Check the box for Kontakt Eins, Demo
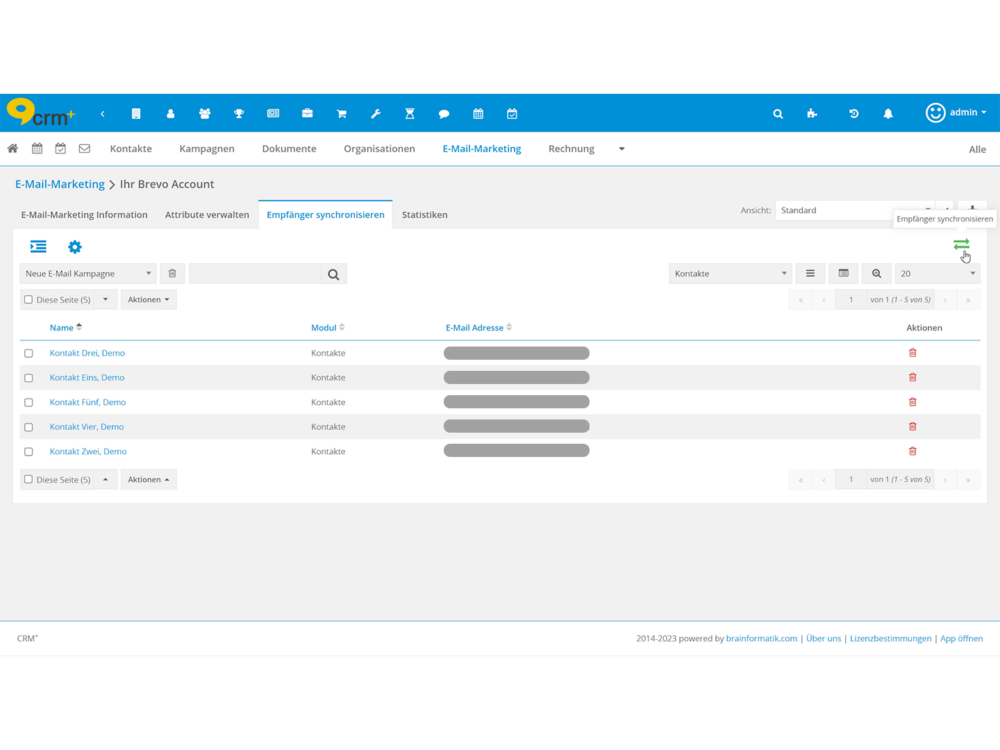 coord(28,378)
